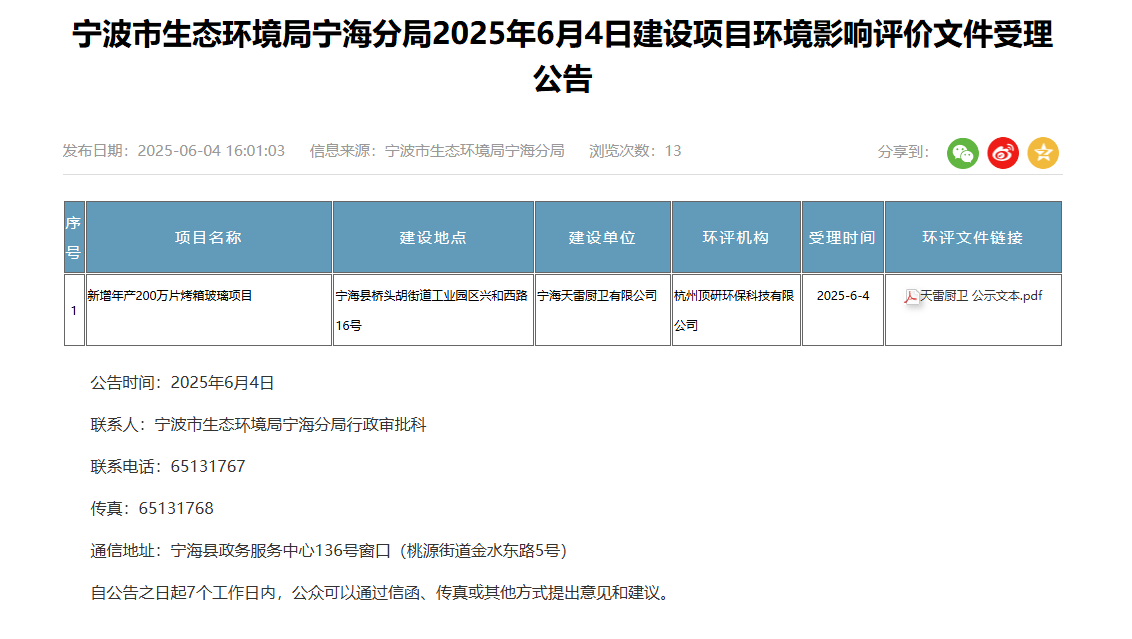Click the PDF icon beside 天雷厨卫 公示文本
The width and height of the screenshot is (1132, 639).
(911, 297)
